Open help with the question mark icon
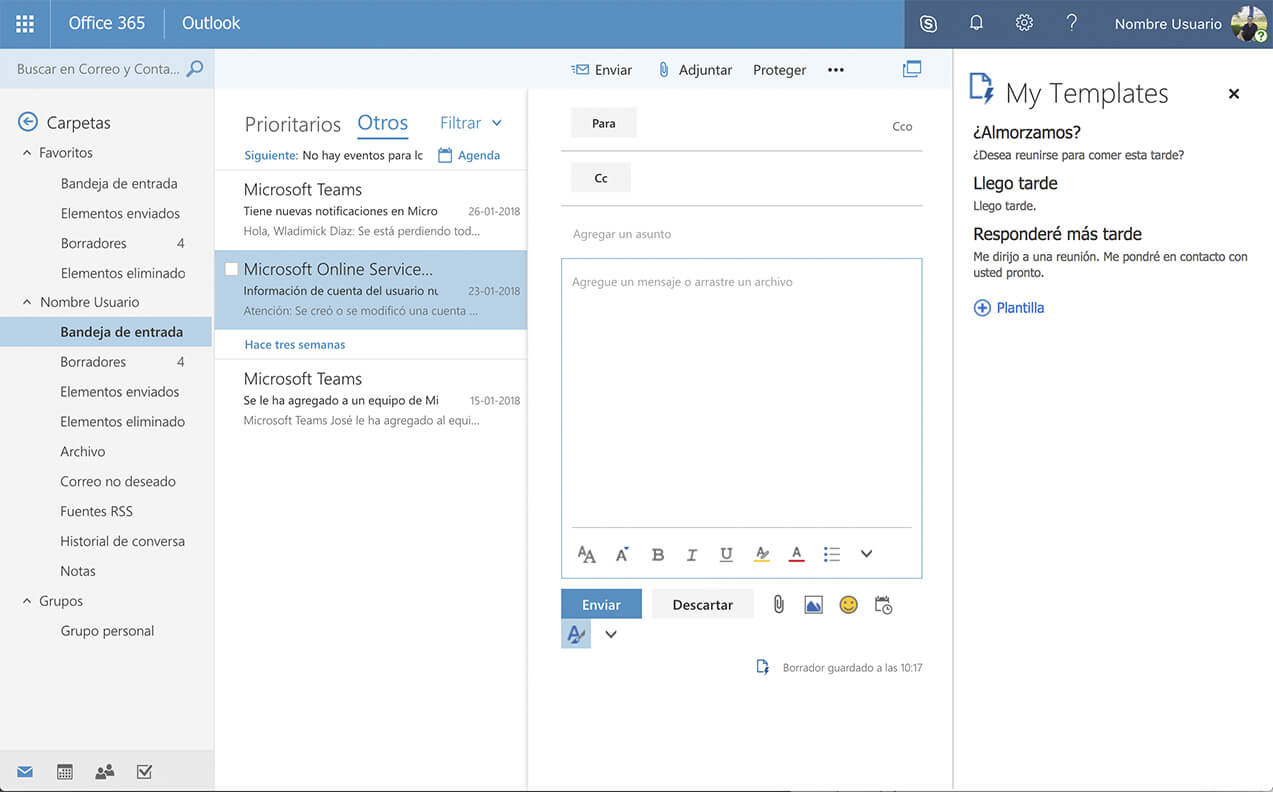1273x792 pixels. click(x=1072, y=23)
